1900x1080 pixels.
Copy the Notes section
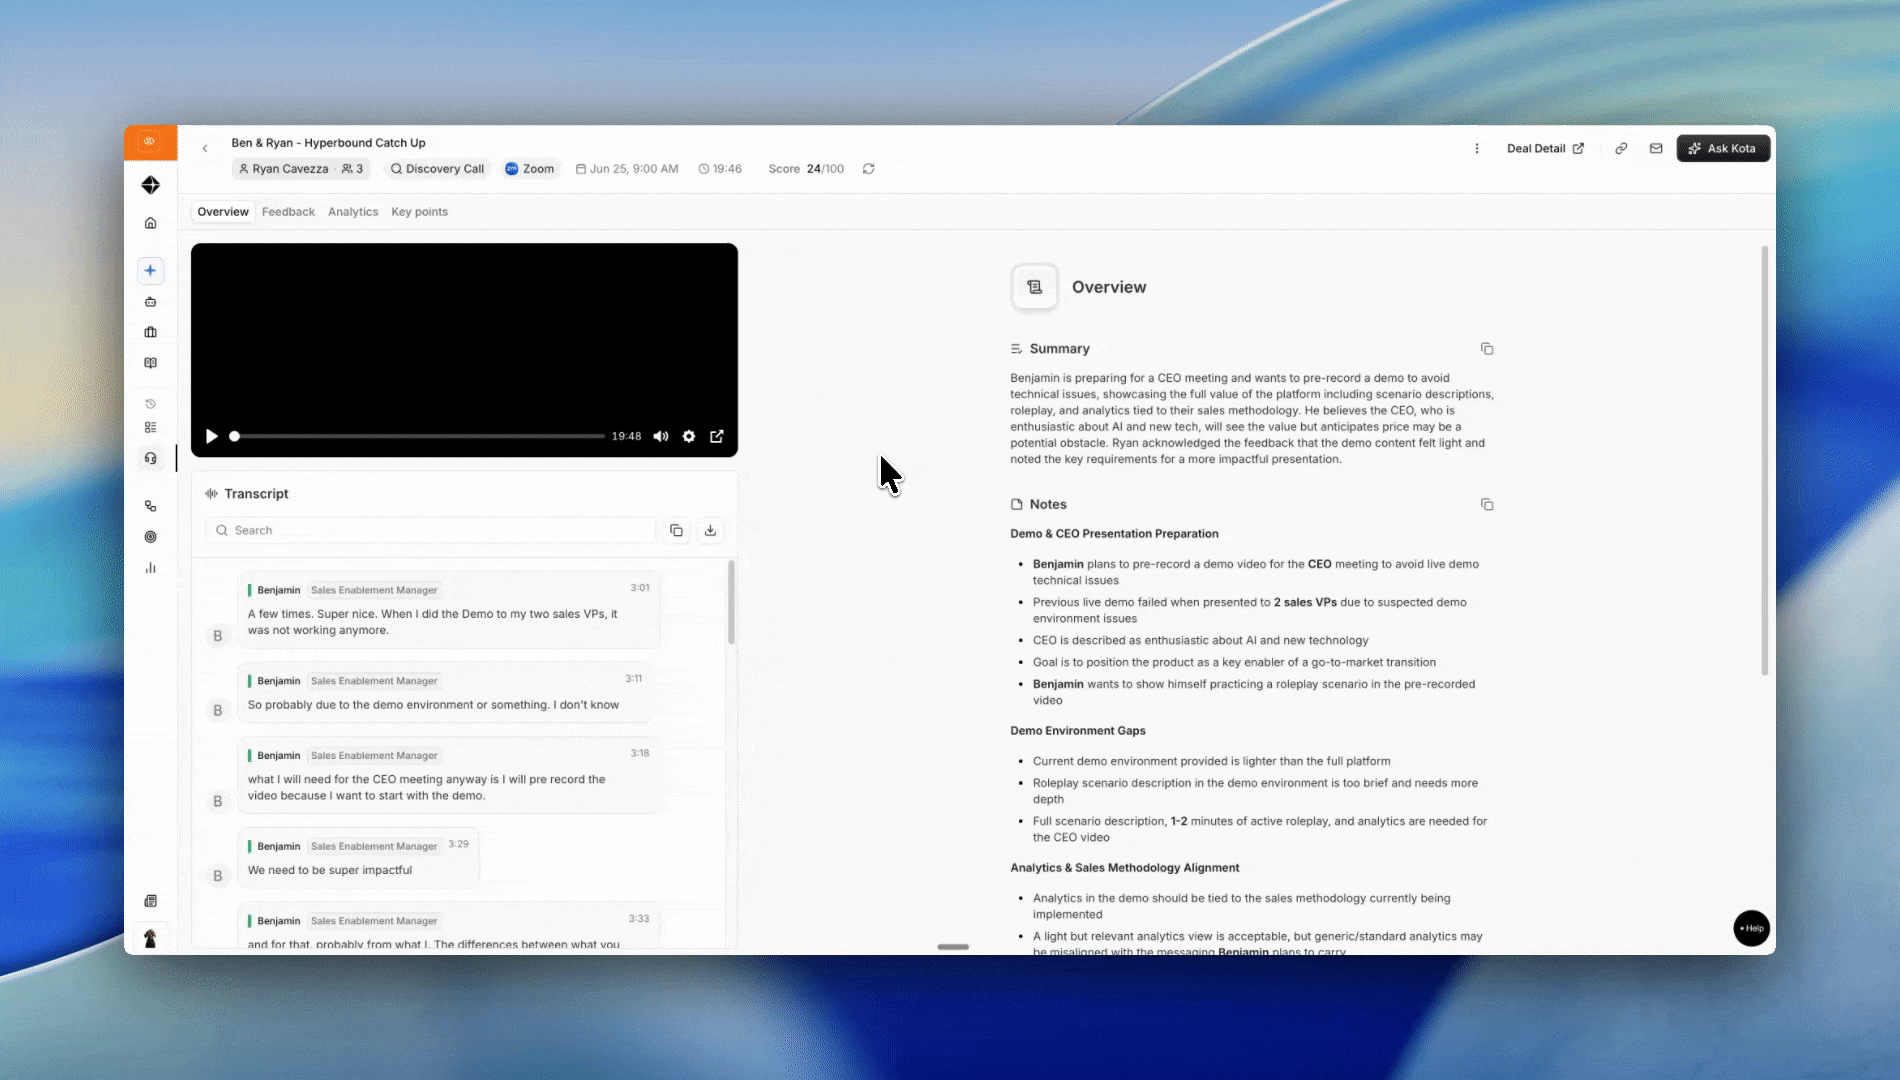coord(1487,505)
